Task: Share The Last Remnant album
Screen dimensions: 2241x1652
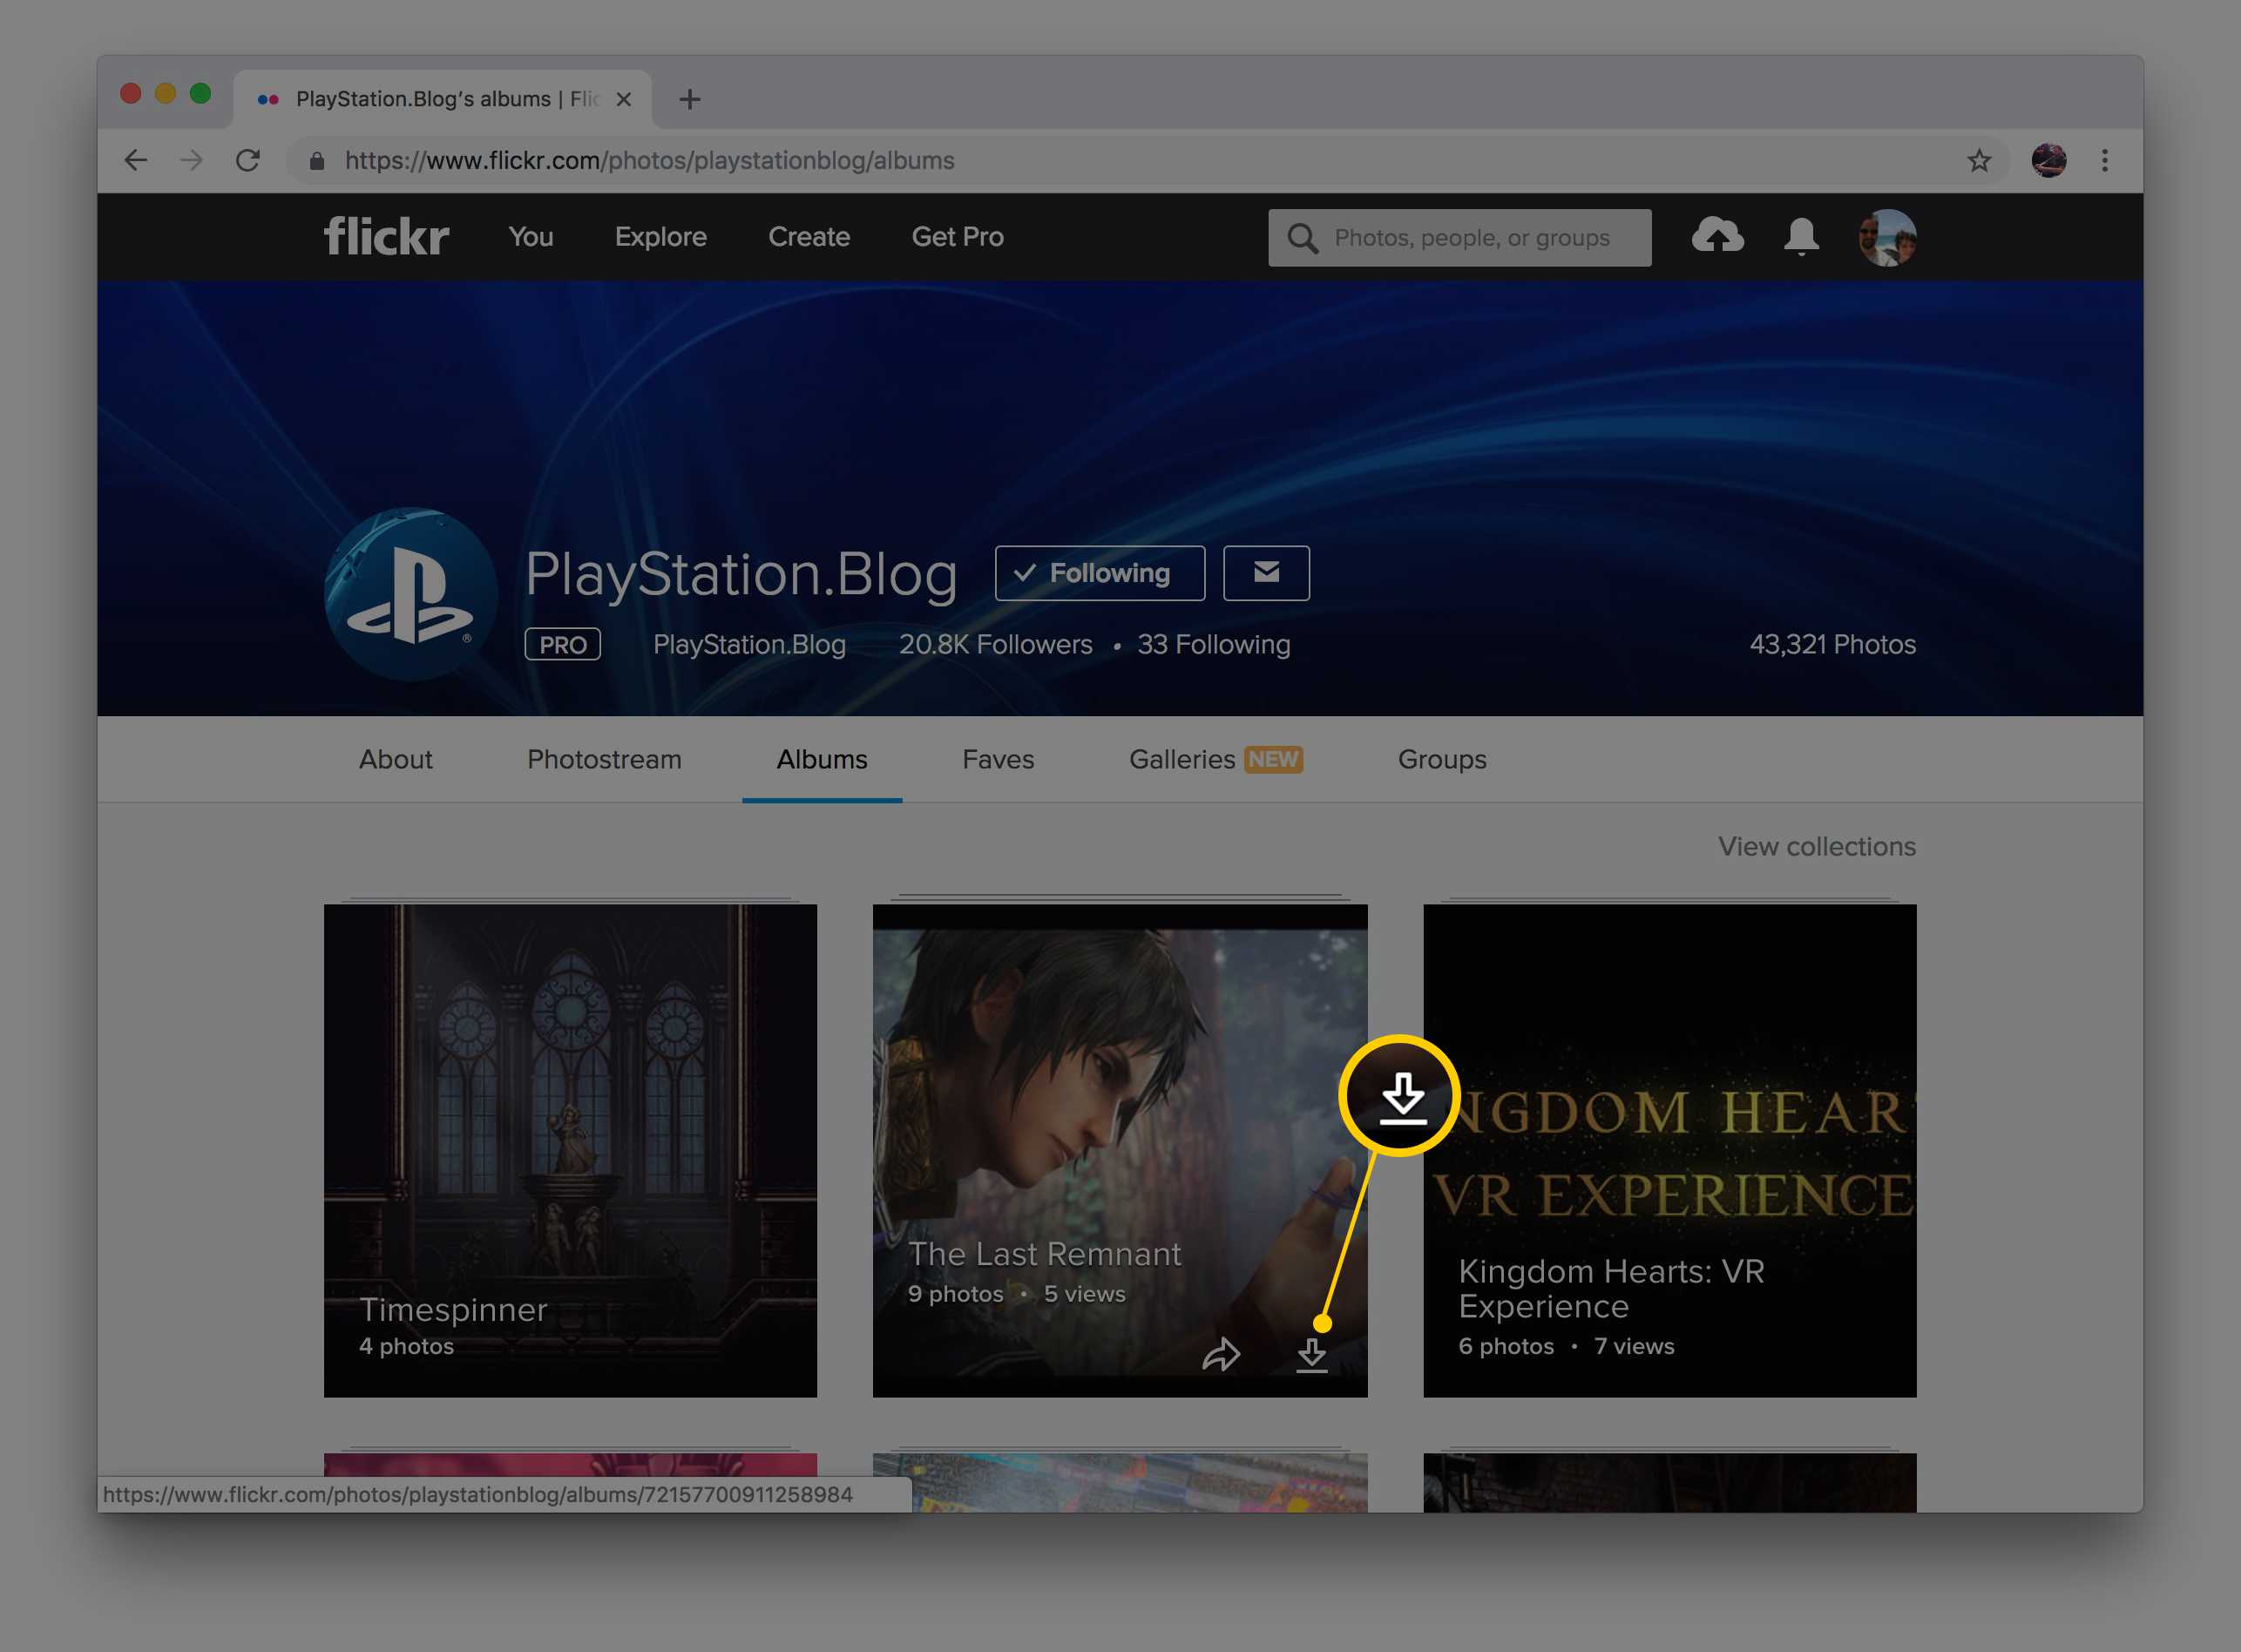Action: coord(1221,1355)
